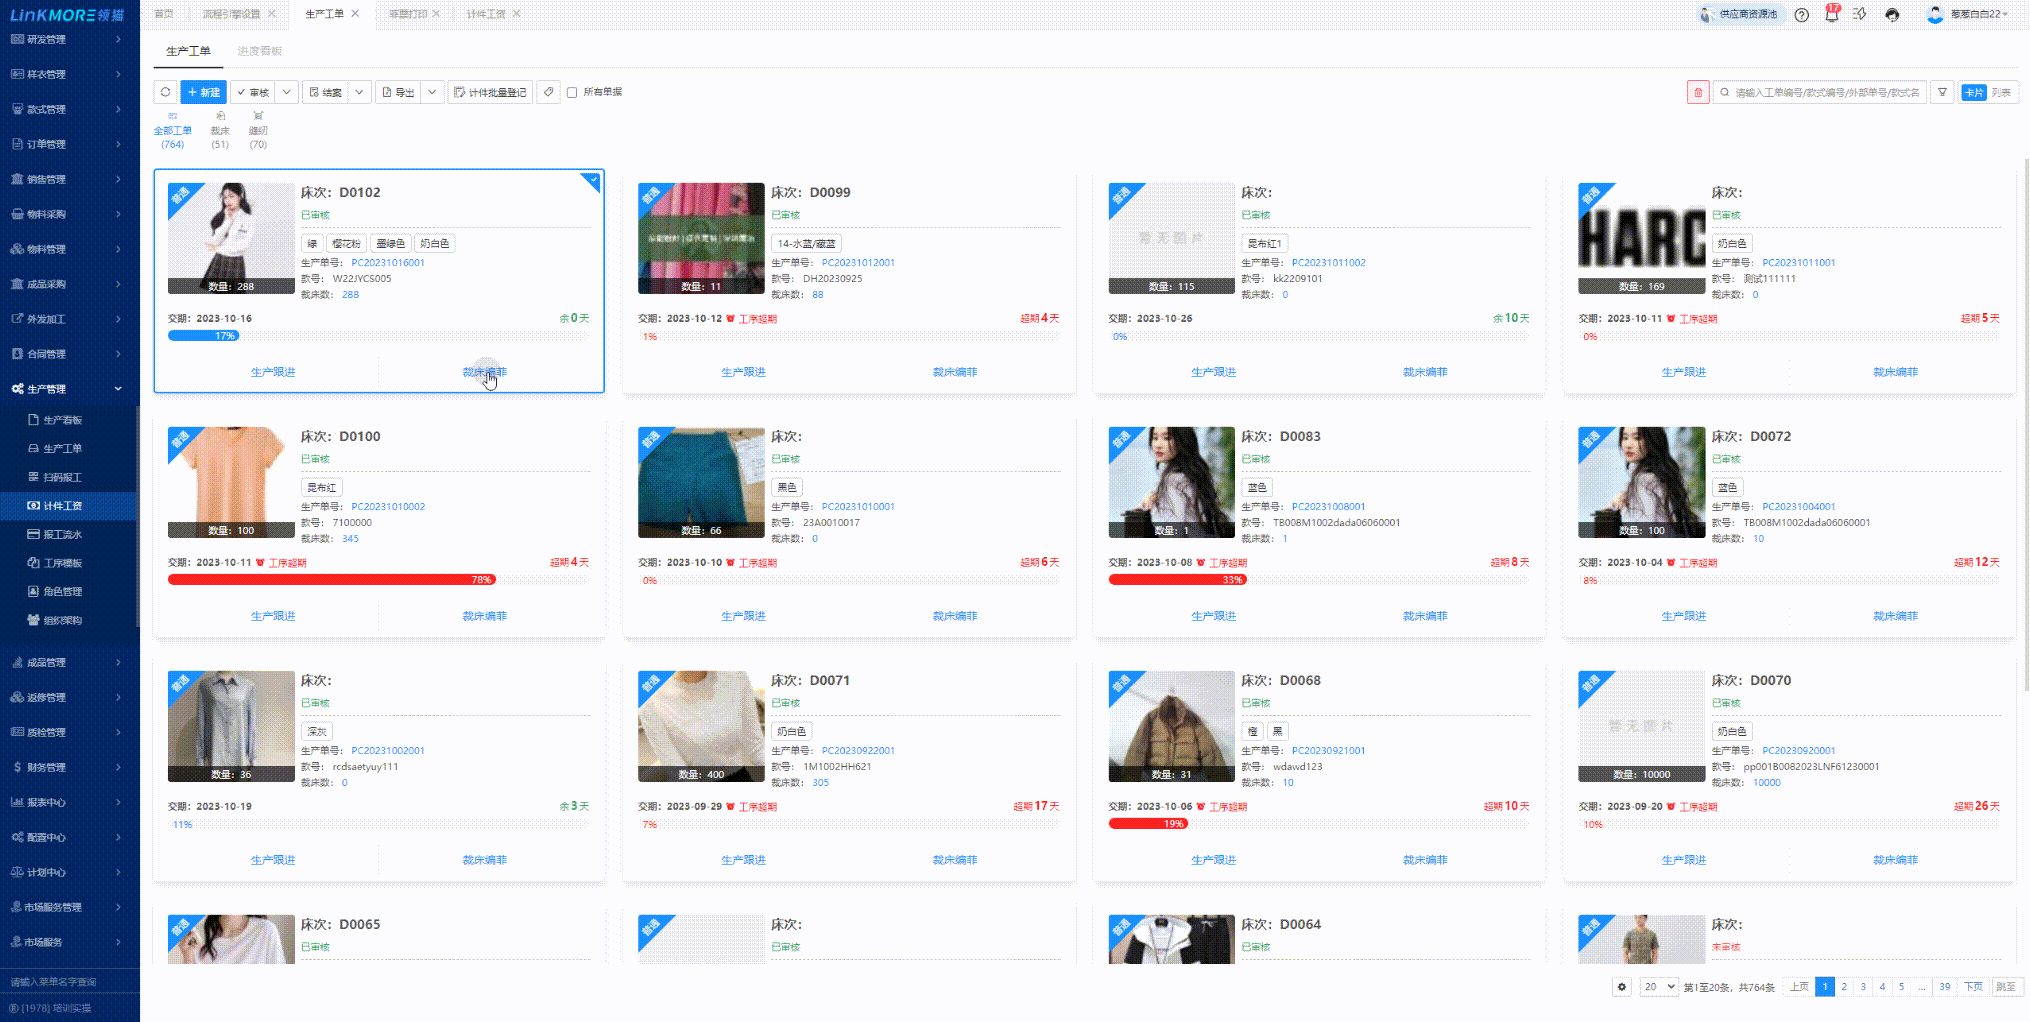Expand the 物料采购 sidebar menu

68,214
